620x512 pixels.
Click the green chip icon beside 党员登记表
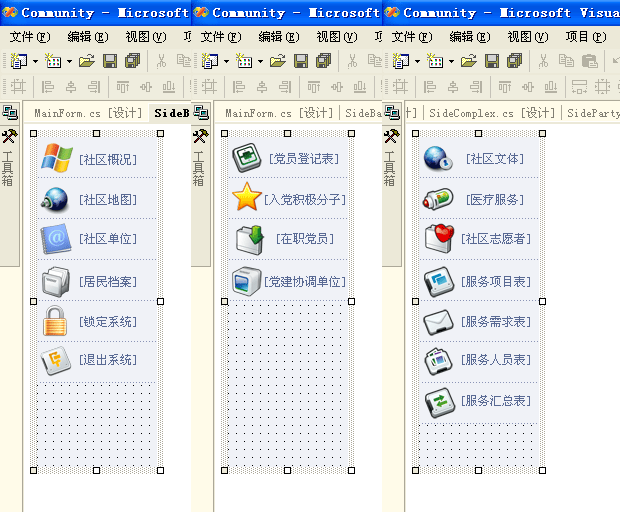247,158
